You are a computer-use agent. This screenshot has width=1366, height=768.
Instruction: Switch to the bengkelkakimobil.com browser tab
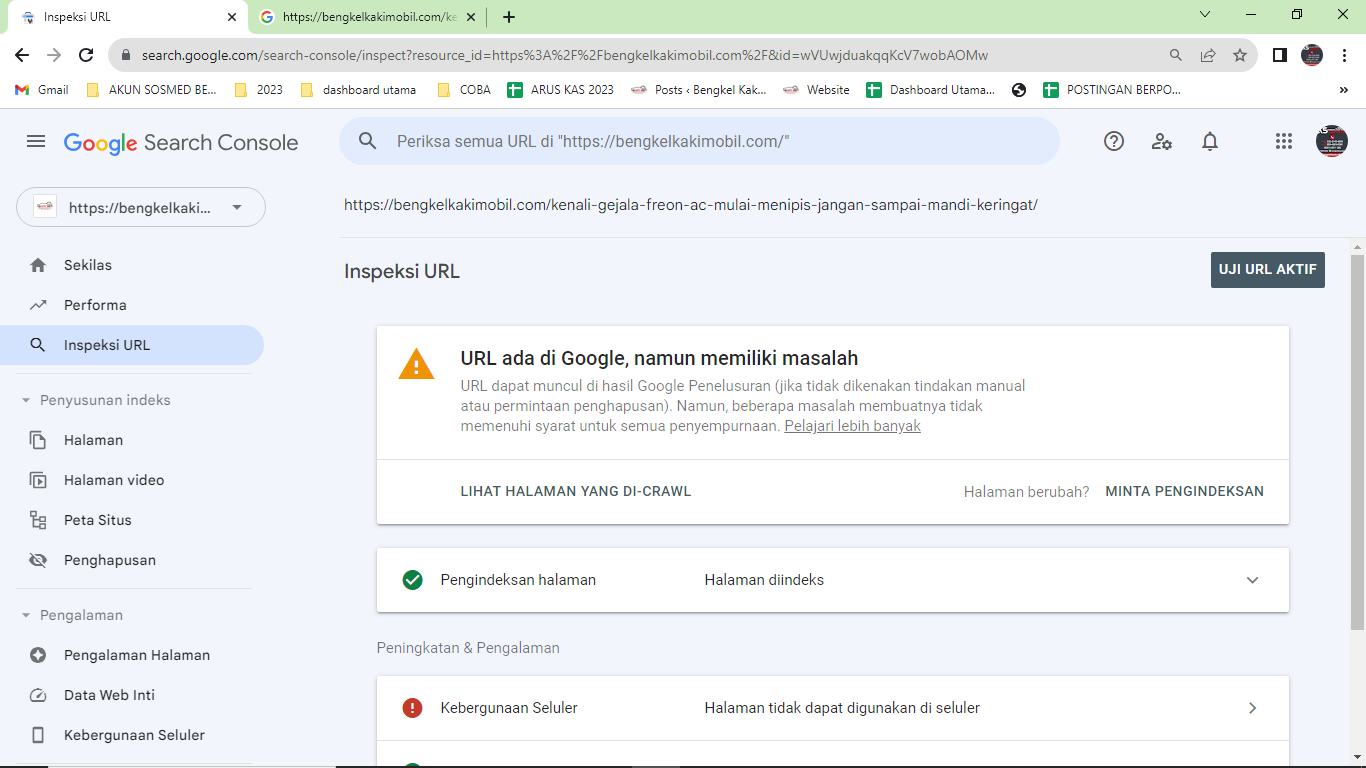pyautogui.click(x=366, y=17)
